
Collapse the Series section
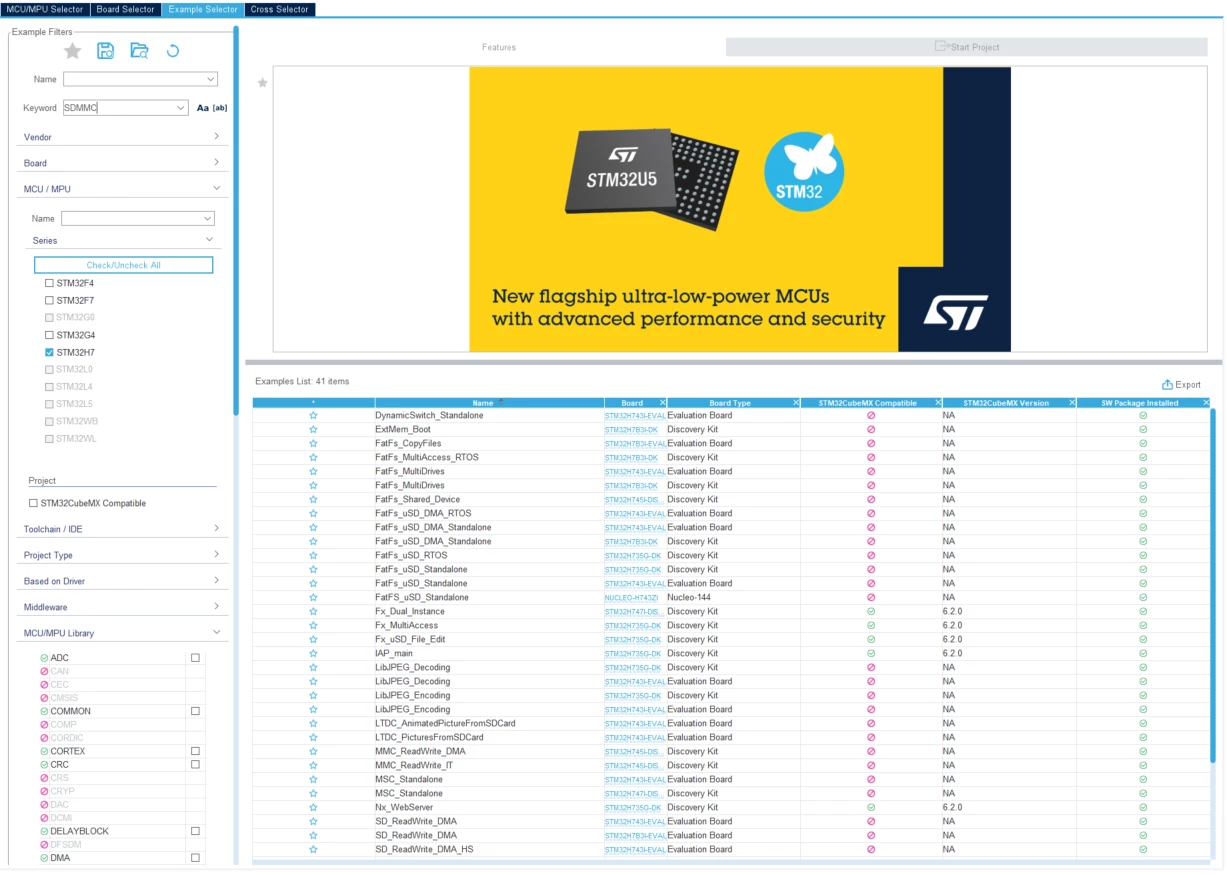(210, 240)
